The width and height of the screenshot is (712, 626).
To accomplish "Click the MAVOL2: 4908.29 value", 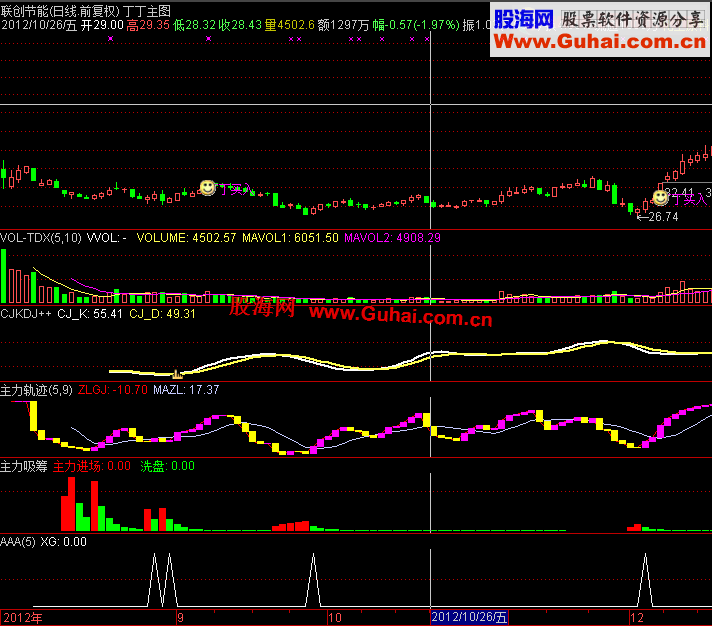I will pos(392,238).
